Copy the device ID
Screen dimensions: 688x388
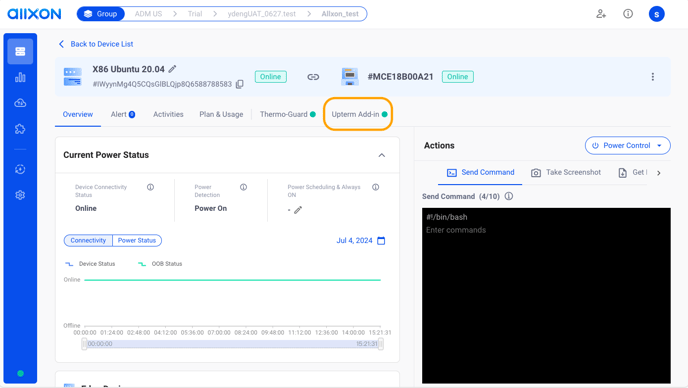click(240, 84)
